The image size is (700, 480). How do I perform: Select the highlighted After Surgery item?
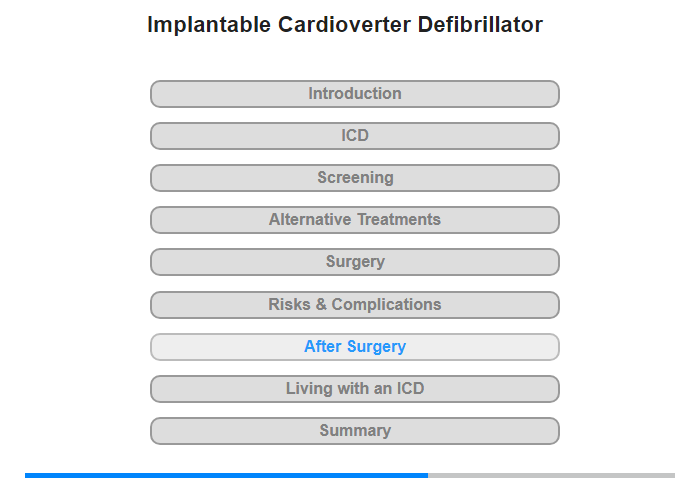point(354,347)
